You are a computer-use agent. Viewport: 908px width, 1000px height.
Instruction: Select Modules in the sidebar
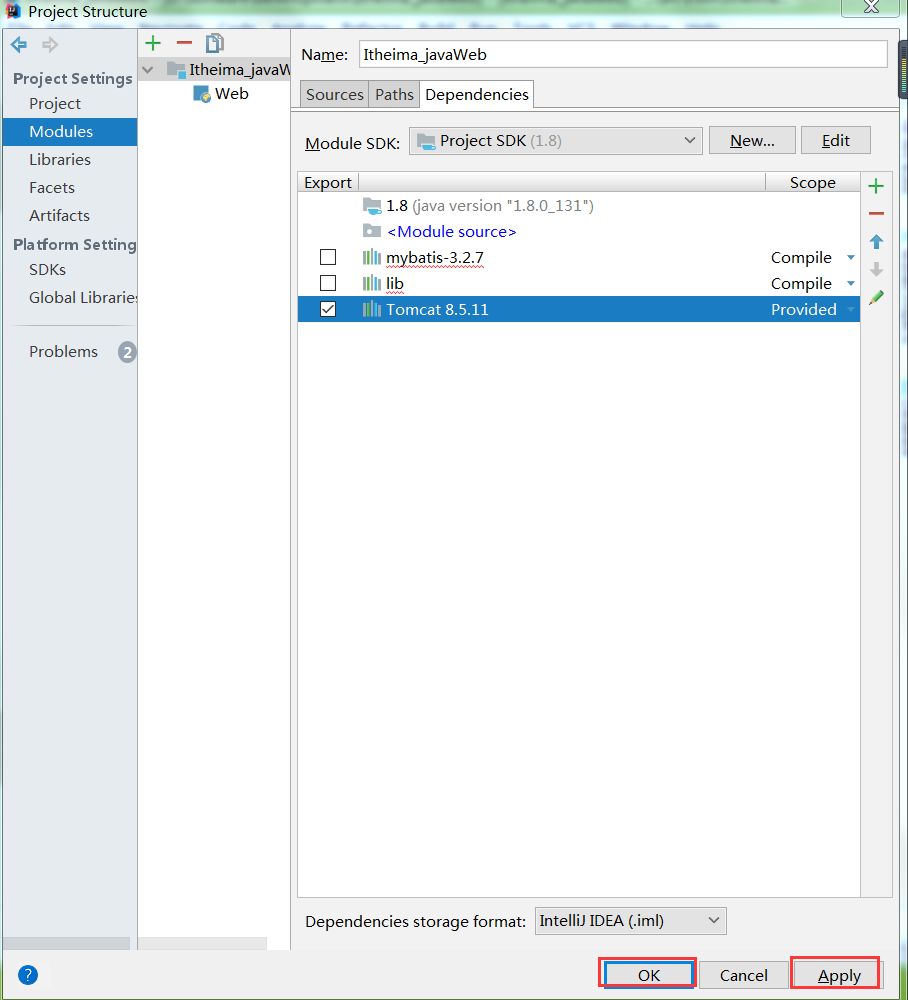tap(70, 131)
